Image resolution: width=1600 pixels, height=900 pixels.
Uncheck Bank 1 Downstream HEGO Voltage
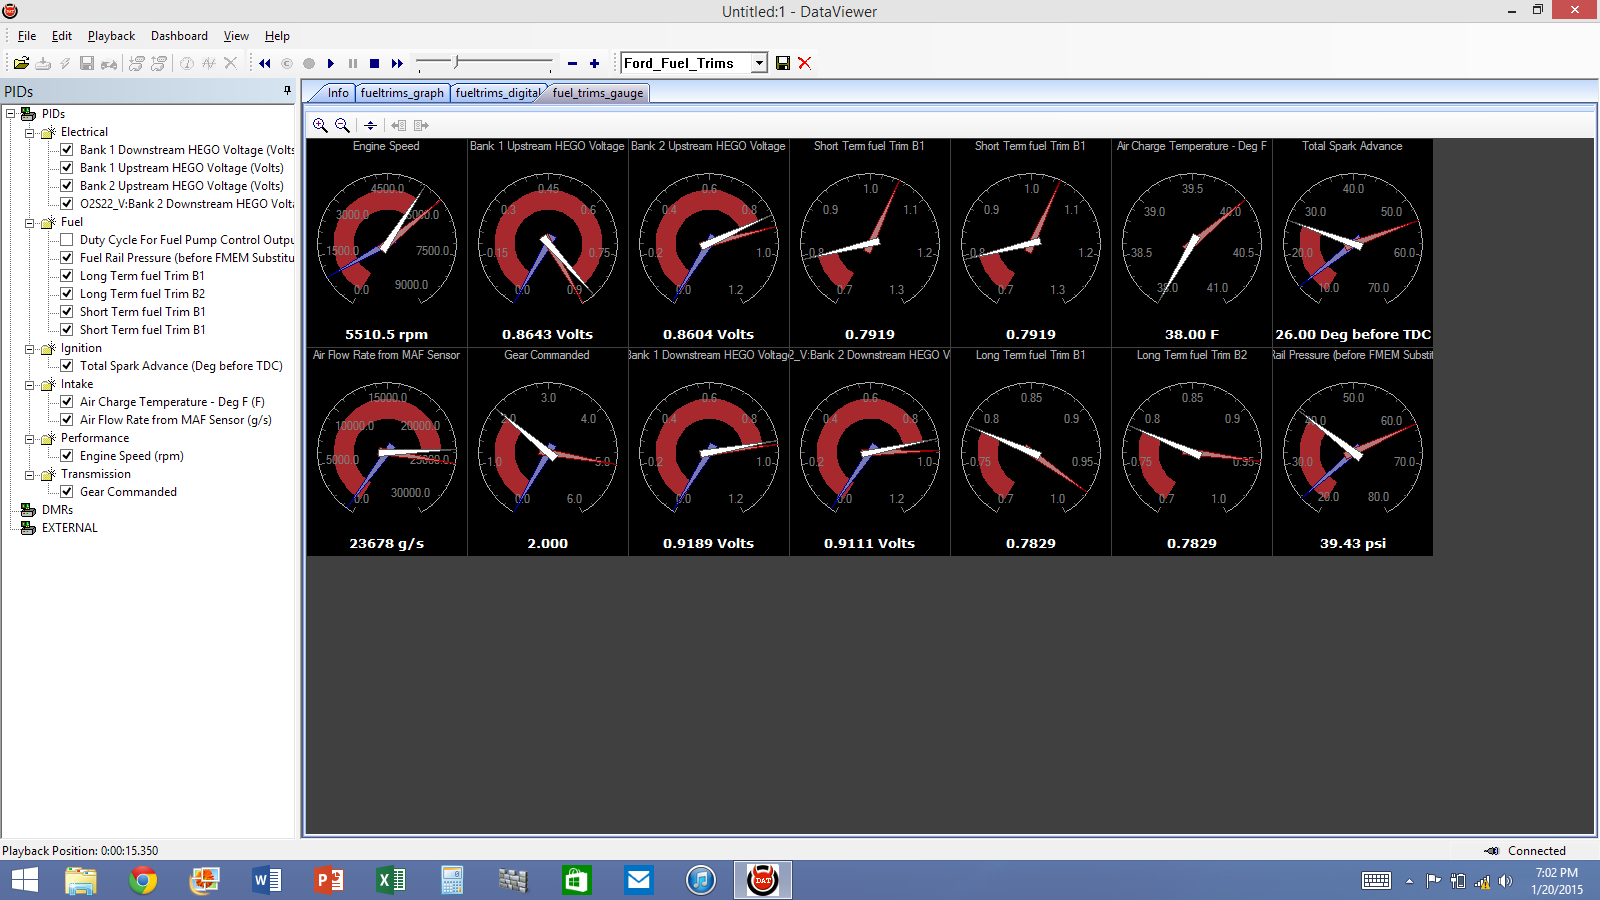coord(66,150)
